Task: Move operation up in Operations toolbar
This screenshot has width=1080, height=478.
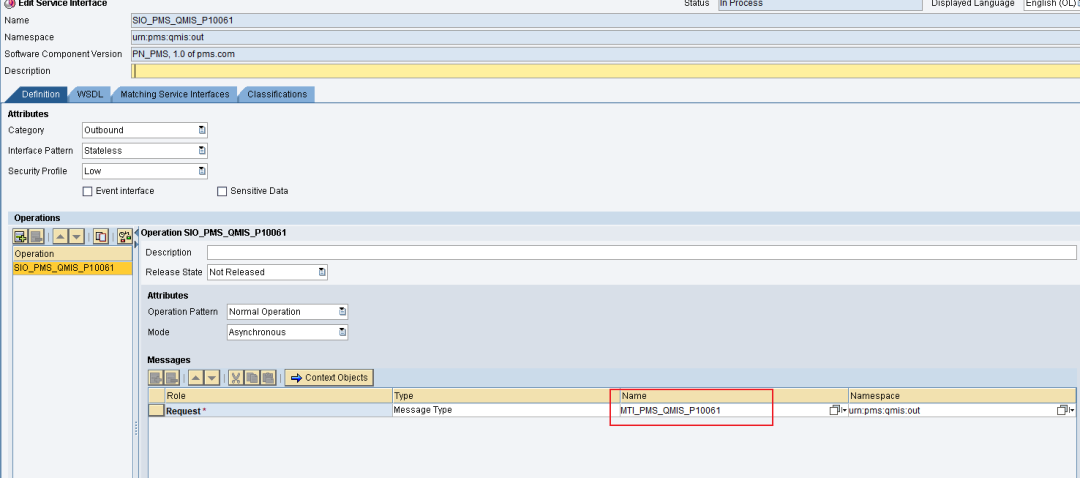Action: pyautogui.click(x=61, y=236)
